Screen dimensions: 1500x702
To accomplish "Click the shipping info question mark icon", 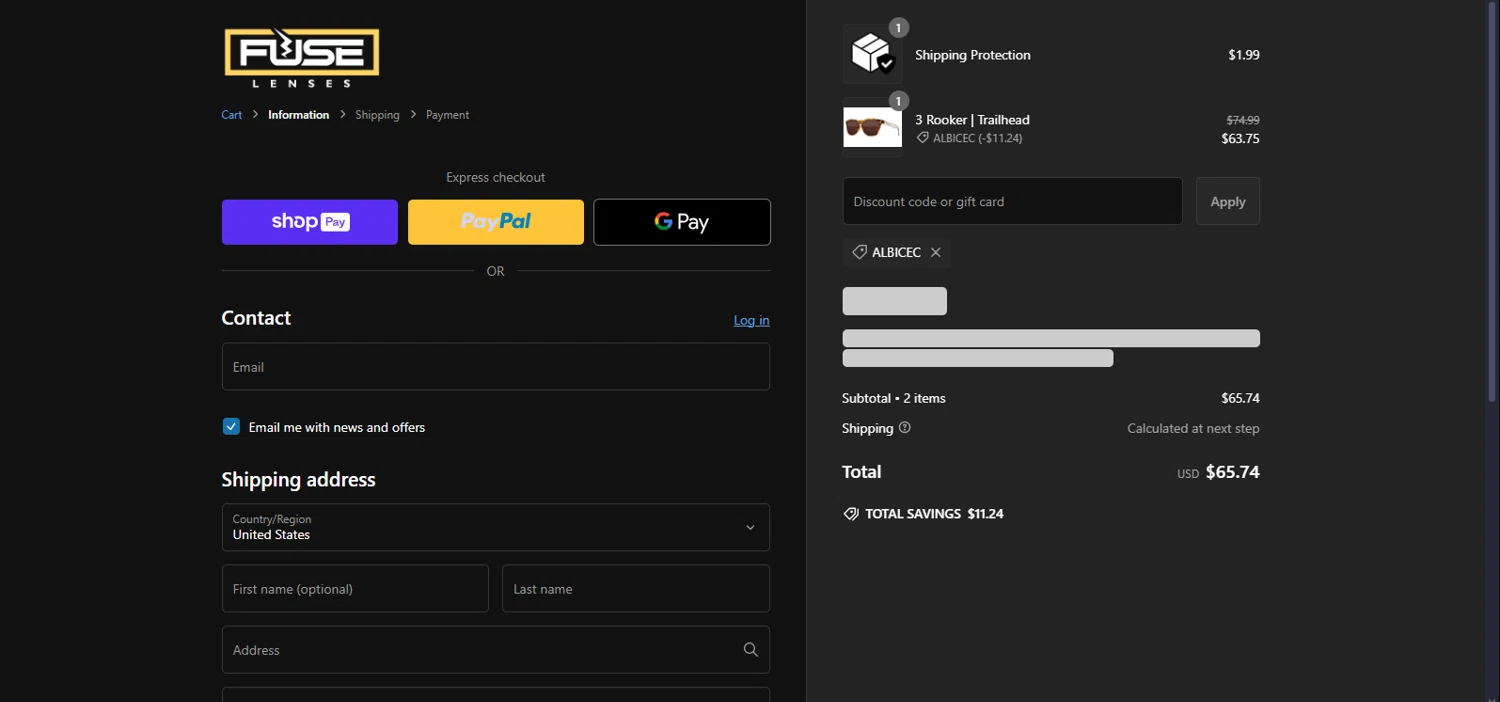I will [905, 428].
